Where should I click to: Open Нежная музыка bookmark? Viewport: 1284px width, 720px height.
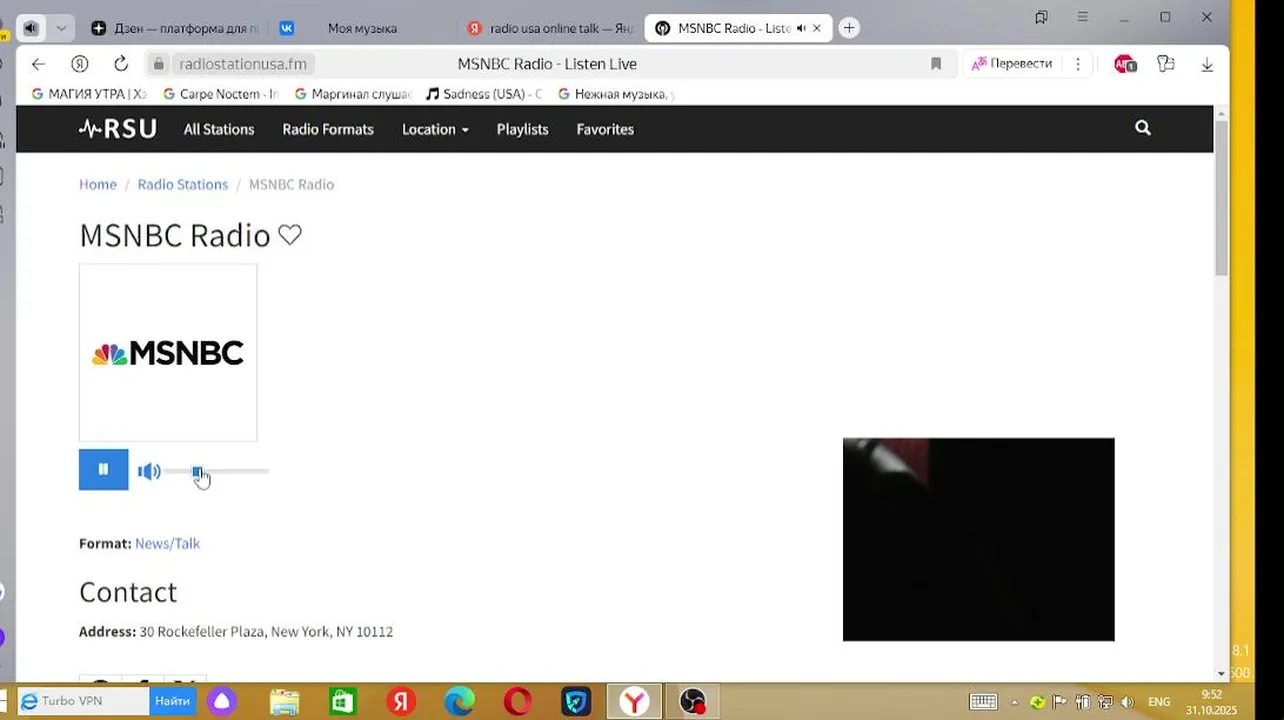616,94
